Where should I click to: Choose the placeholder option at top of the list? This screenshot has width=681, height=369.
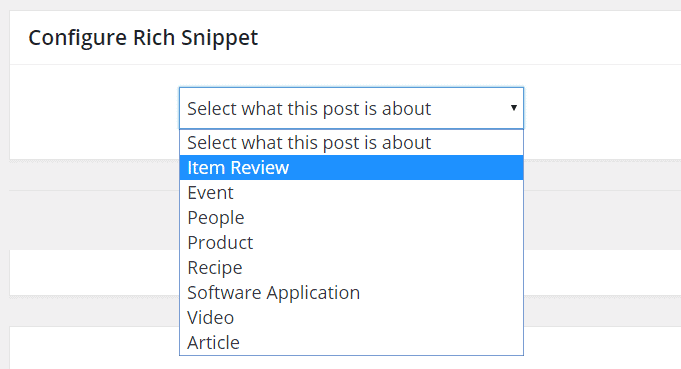pos(351,142)
